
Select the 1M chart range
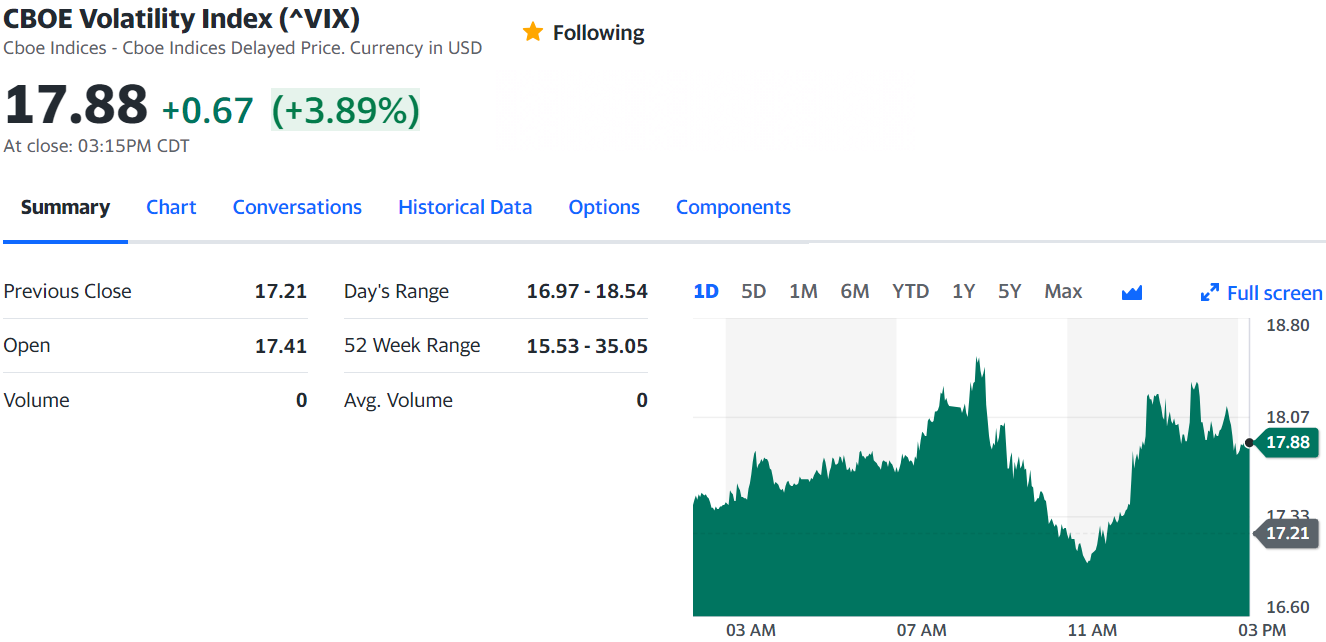pos(803,291)
